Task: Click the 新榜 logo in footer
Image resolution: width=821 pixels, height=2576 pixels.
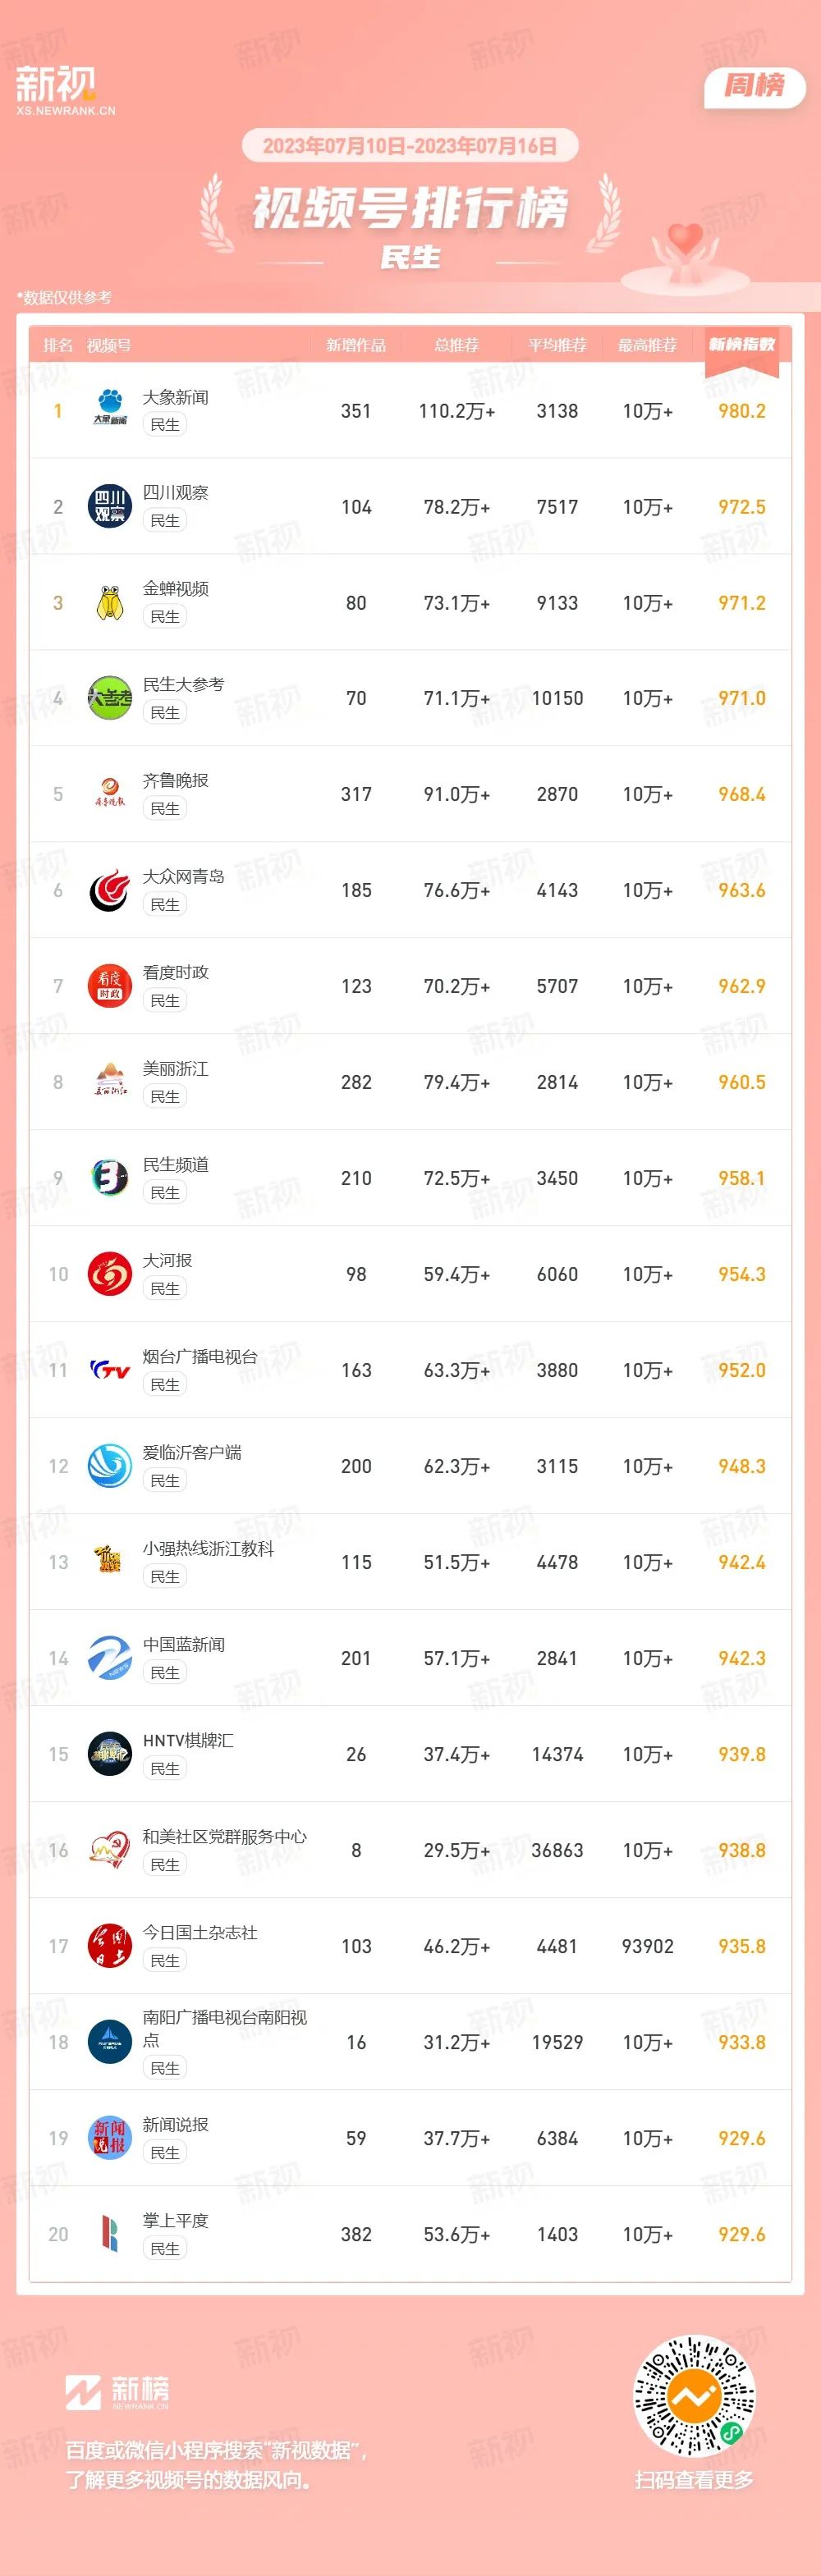Action: [117, 2392]
